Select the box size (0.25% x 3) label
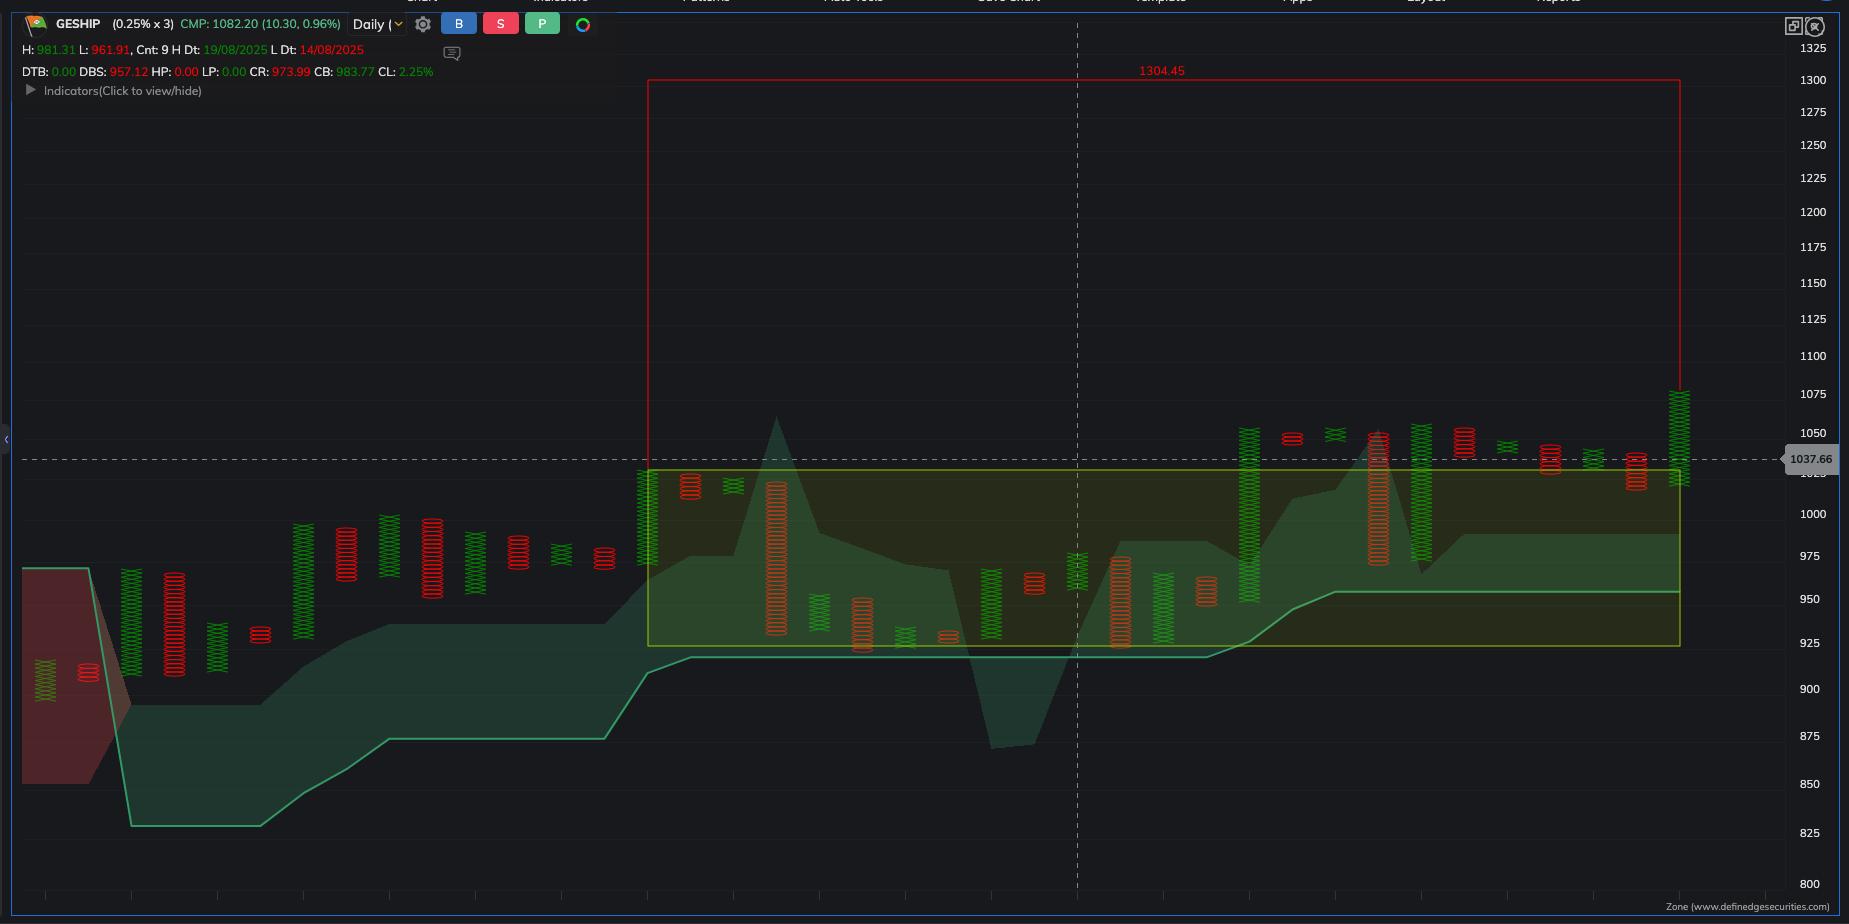The height and width of the screenshot is (924, 1849). pos(143,24)
